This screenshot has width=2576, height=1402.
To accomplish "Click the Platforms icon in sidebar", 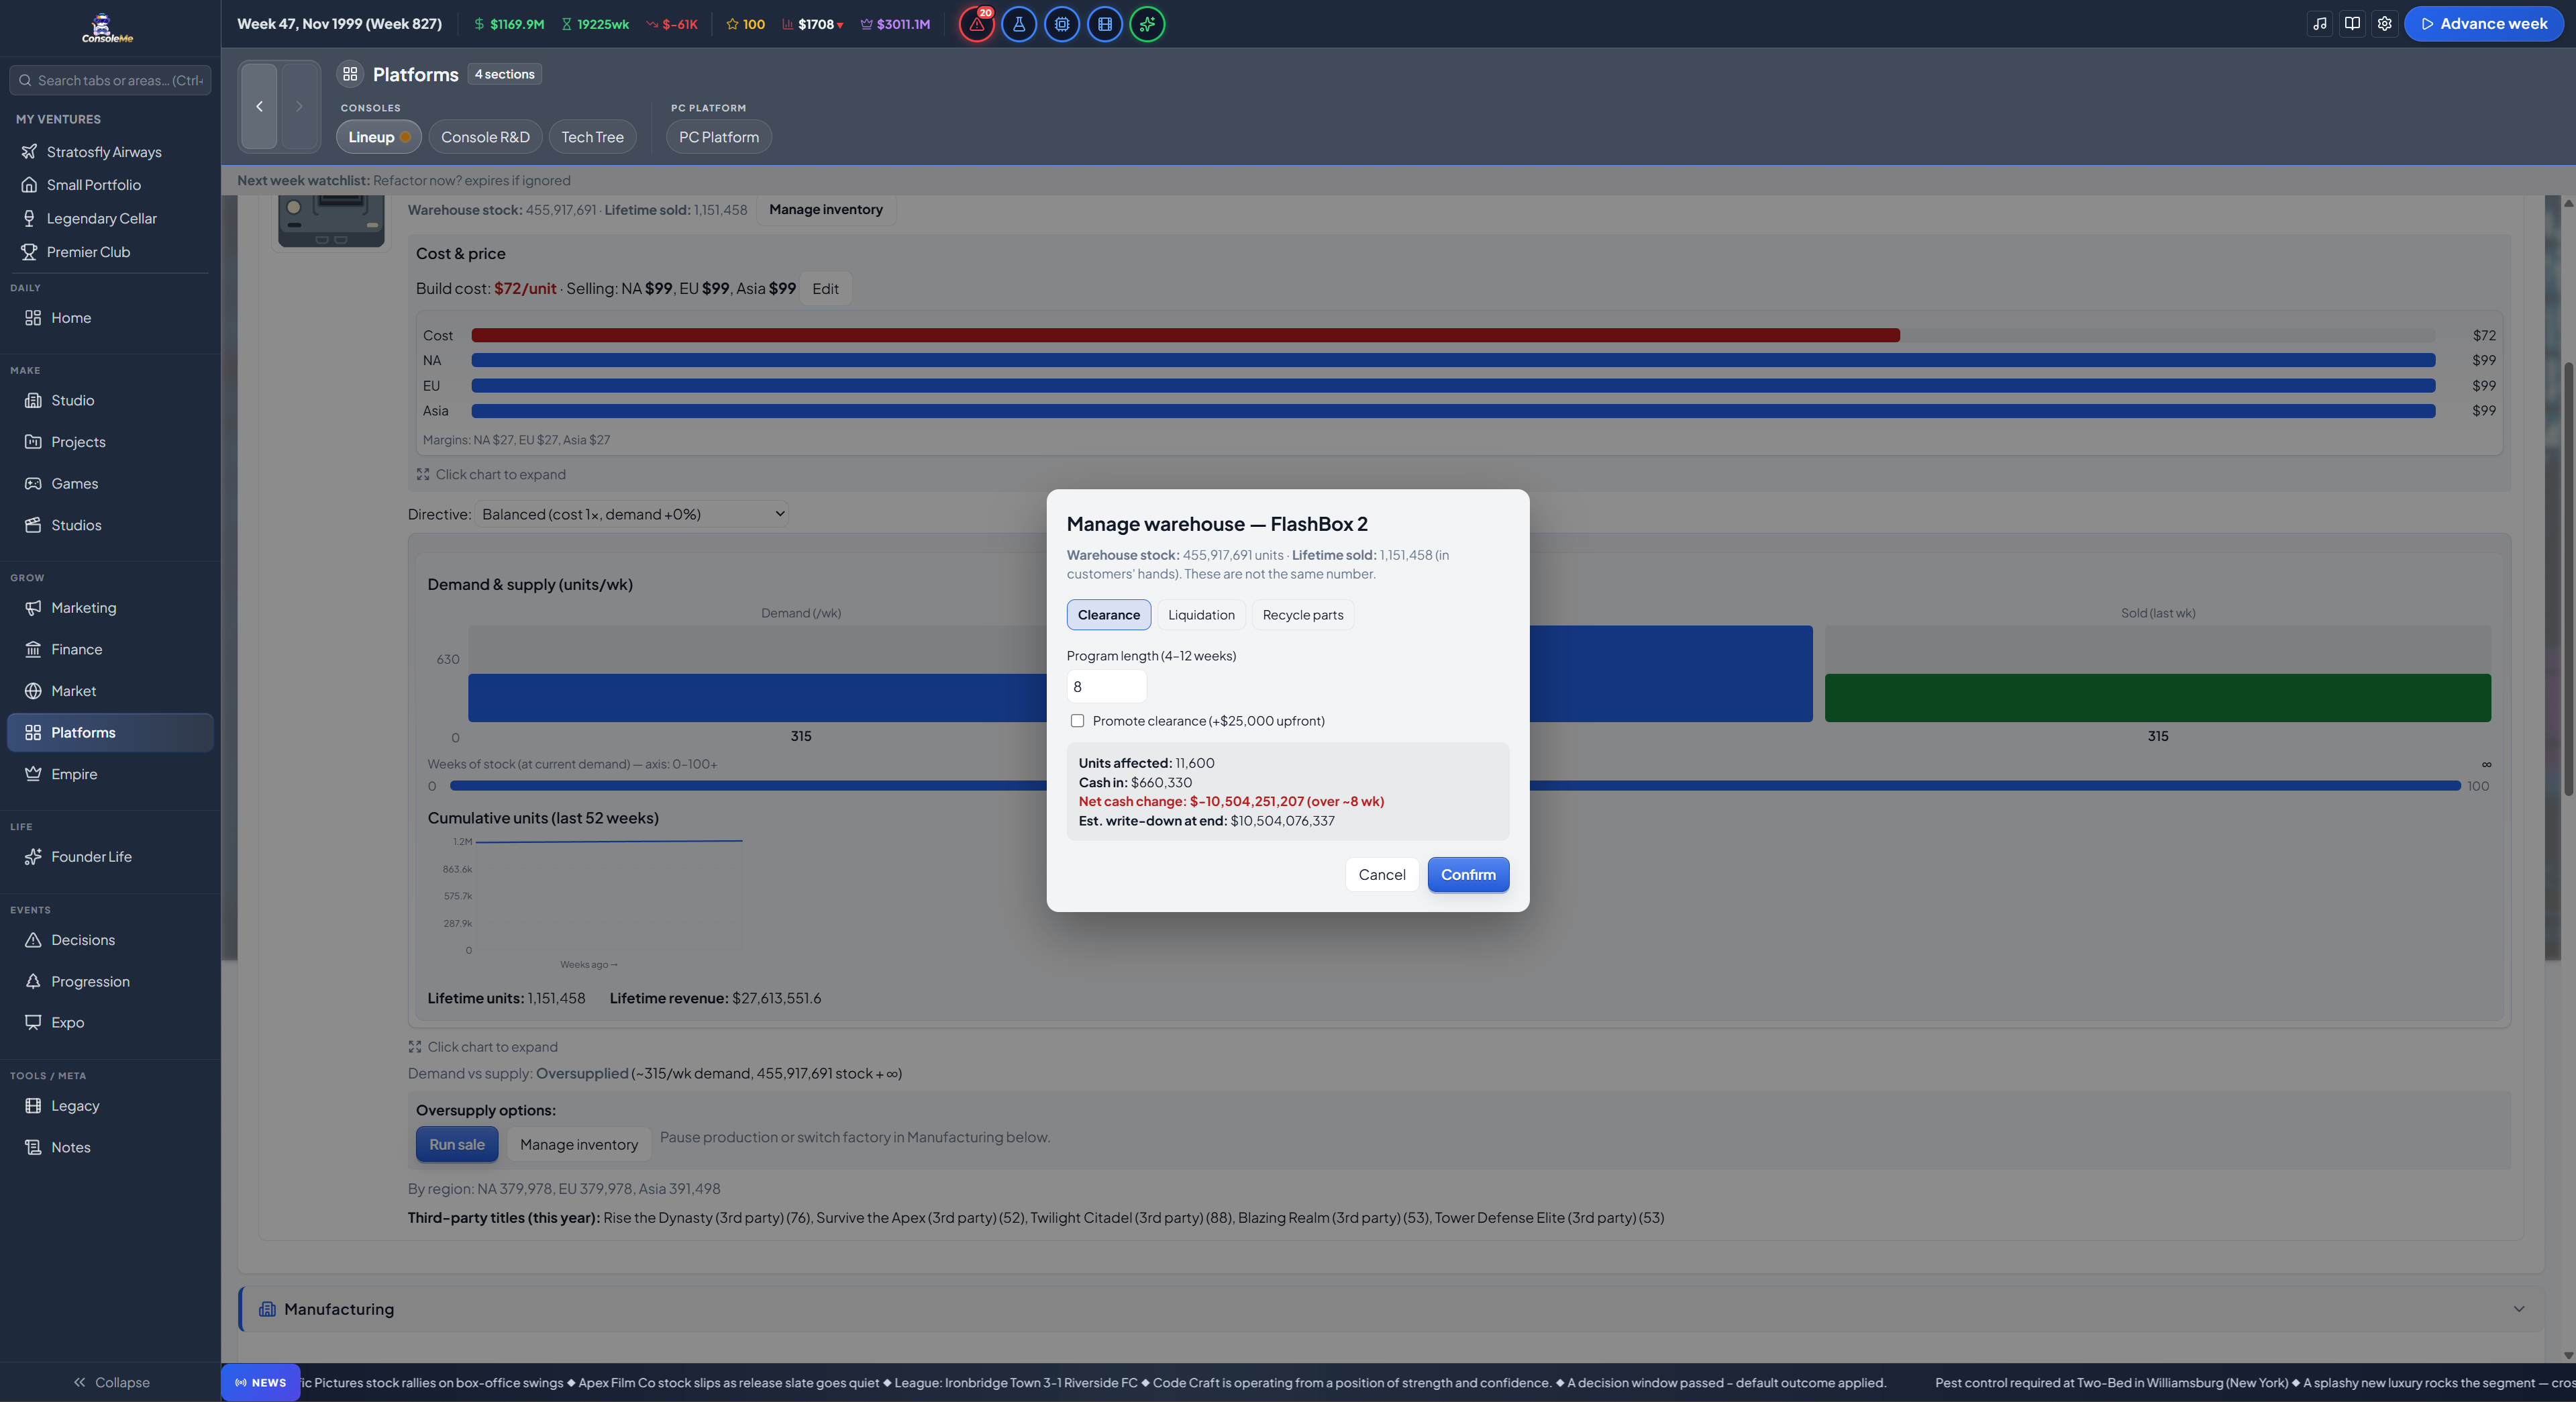I will click(x=33, y=733).
